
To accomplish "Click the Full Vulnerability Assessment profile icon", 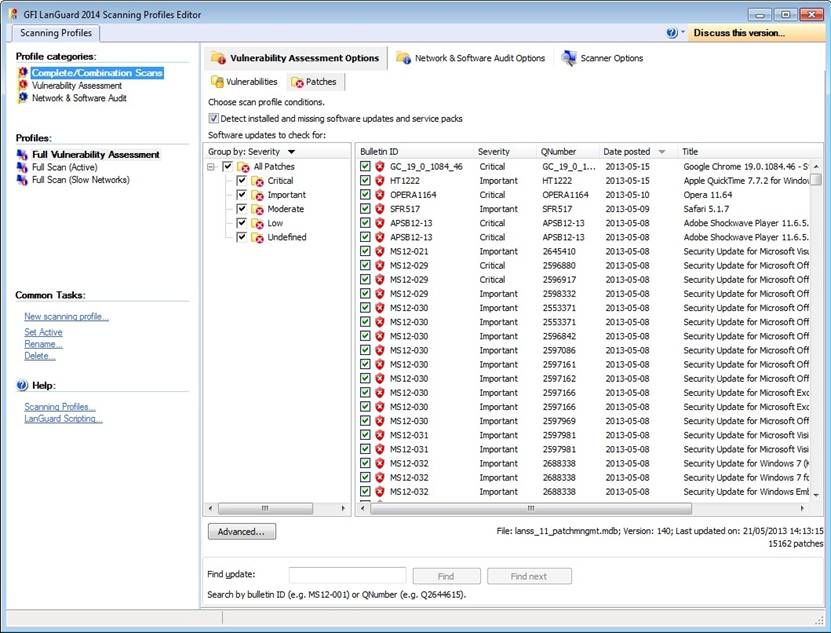I will [22, 154].
